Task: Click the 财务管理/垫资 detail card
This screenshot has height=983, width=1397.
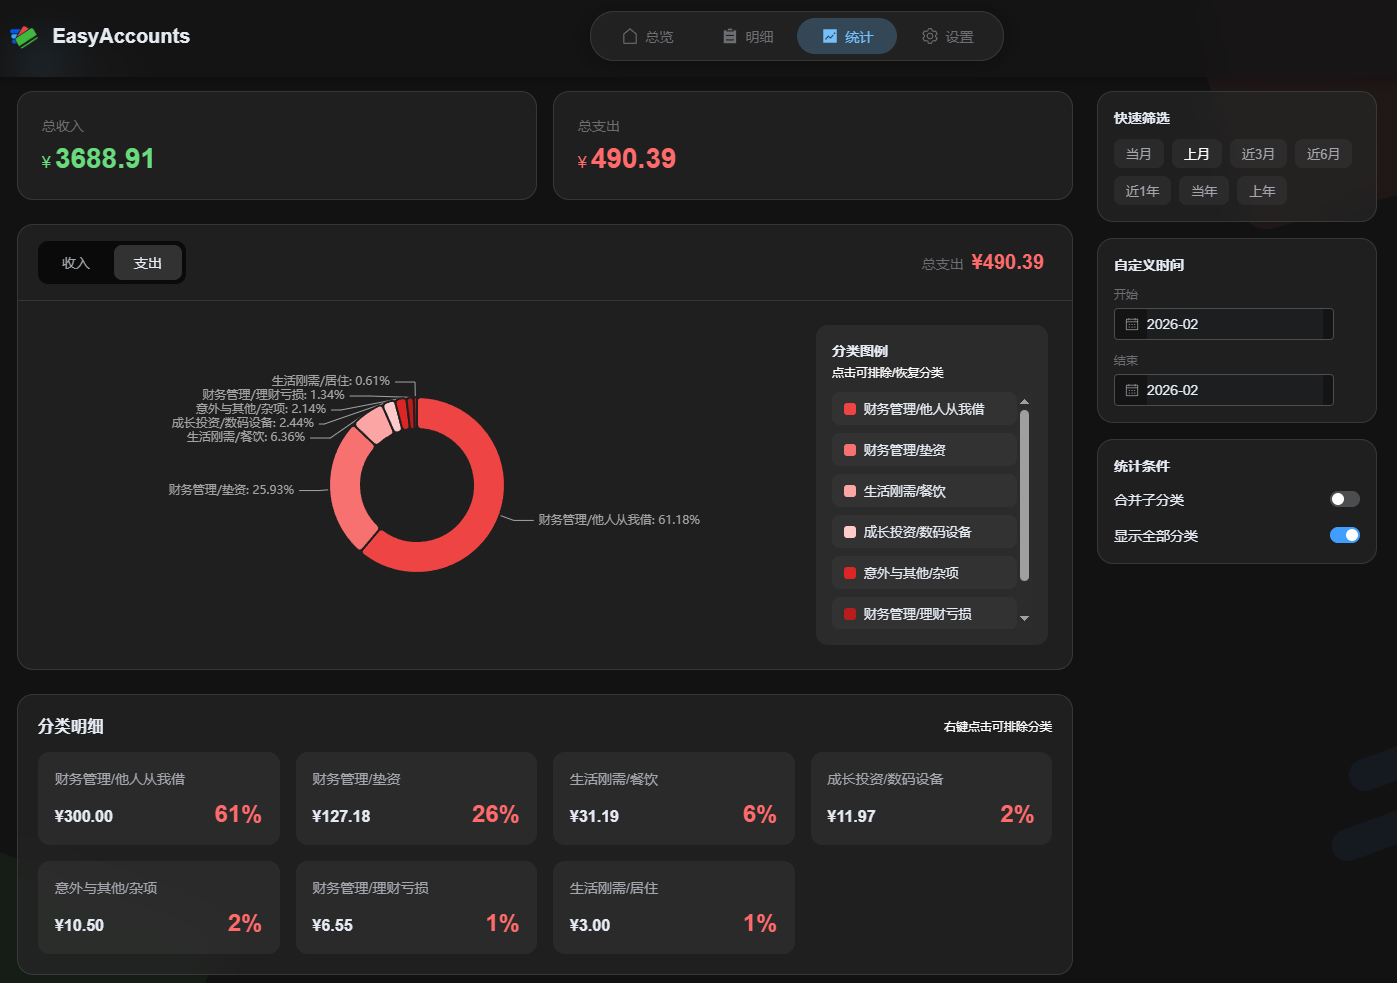Action: [416, 799]
